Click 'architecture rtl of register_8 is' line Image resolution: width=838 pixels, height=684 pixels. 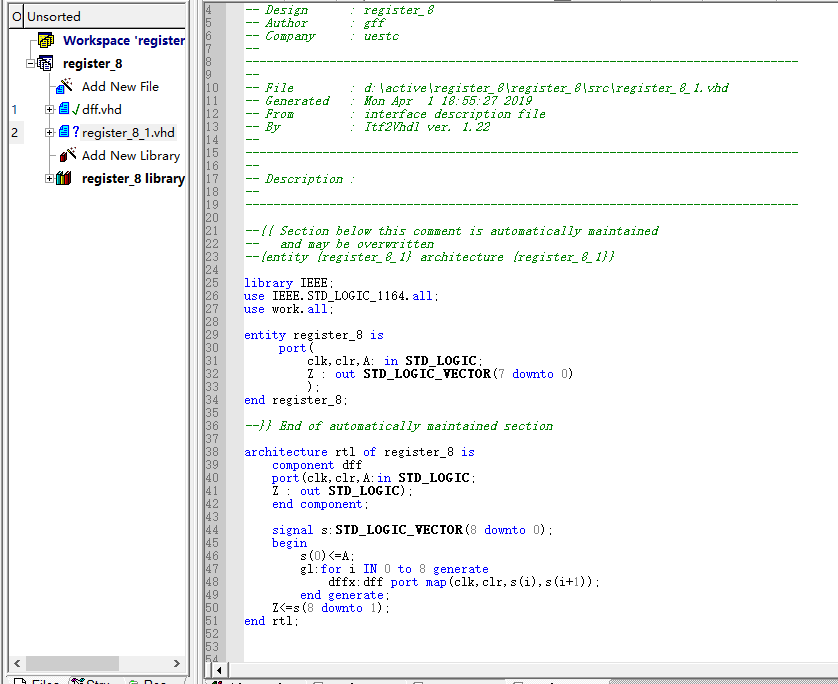(359, 452)
